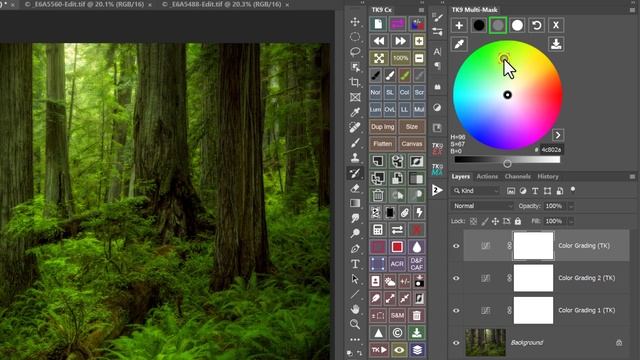Screen dimensions: 640x360
Task: Click TK9 Cx zoom-out minus icon
Action: tap(419, 58)
